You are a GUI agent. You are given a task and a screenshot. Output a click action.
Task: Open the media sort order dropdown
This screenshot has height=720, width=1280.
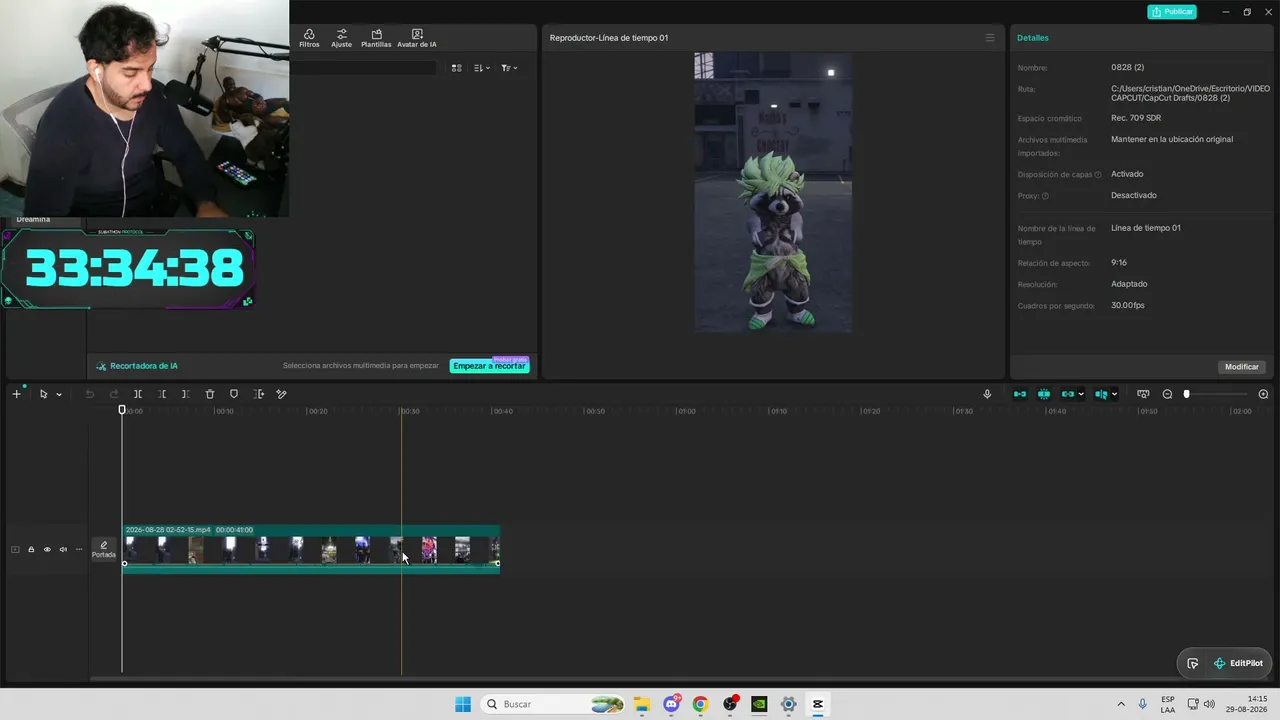[482, 68]
